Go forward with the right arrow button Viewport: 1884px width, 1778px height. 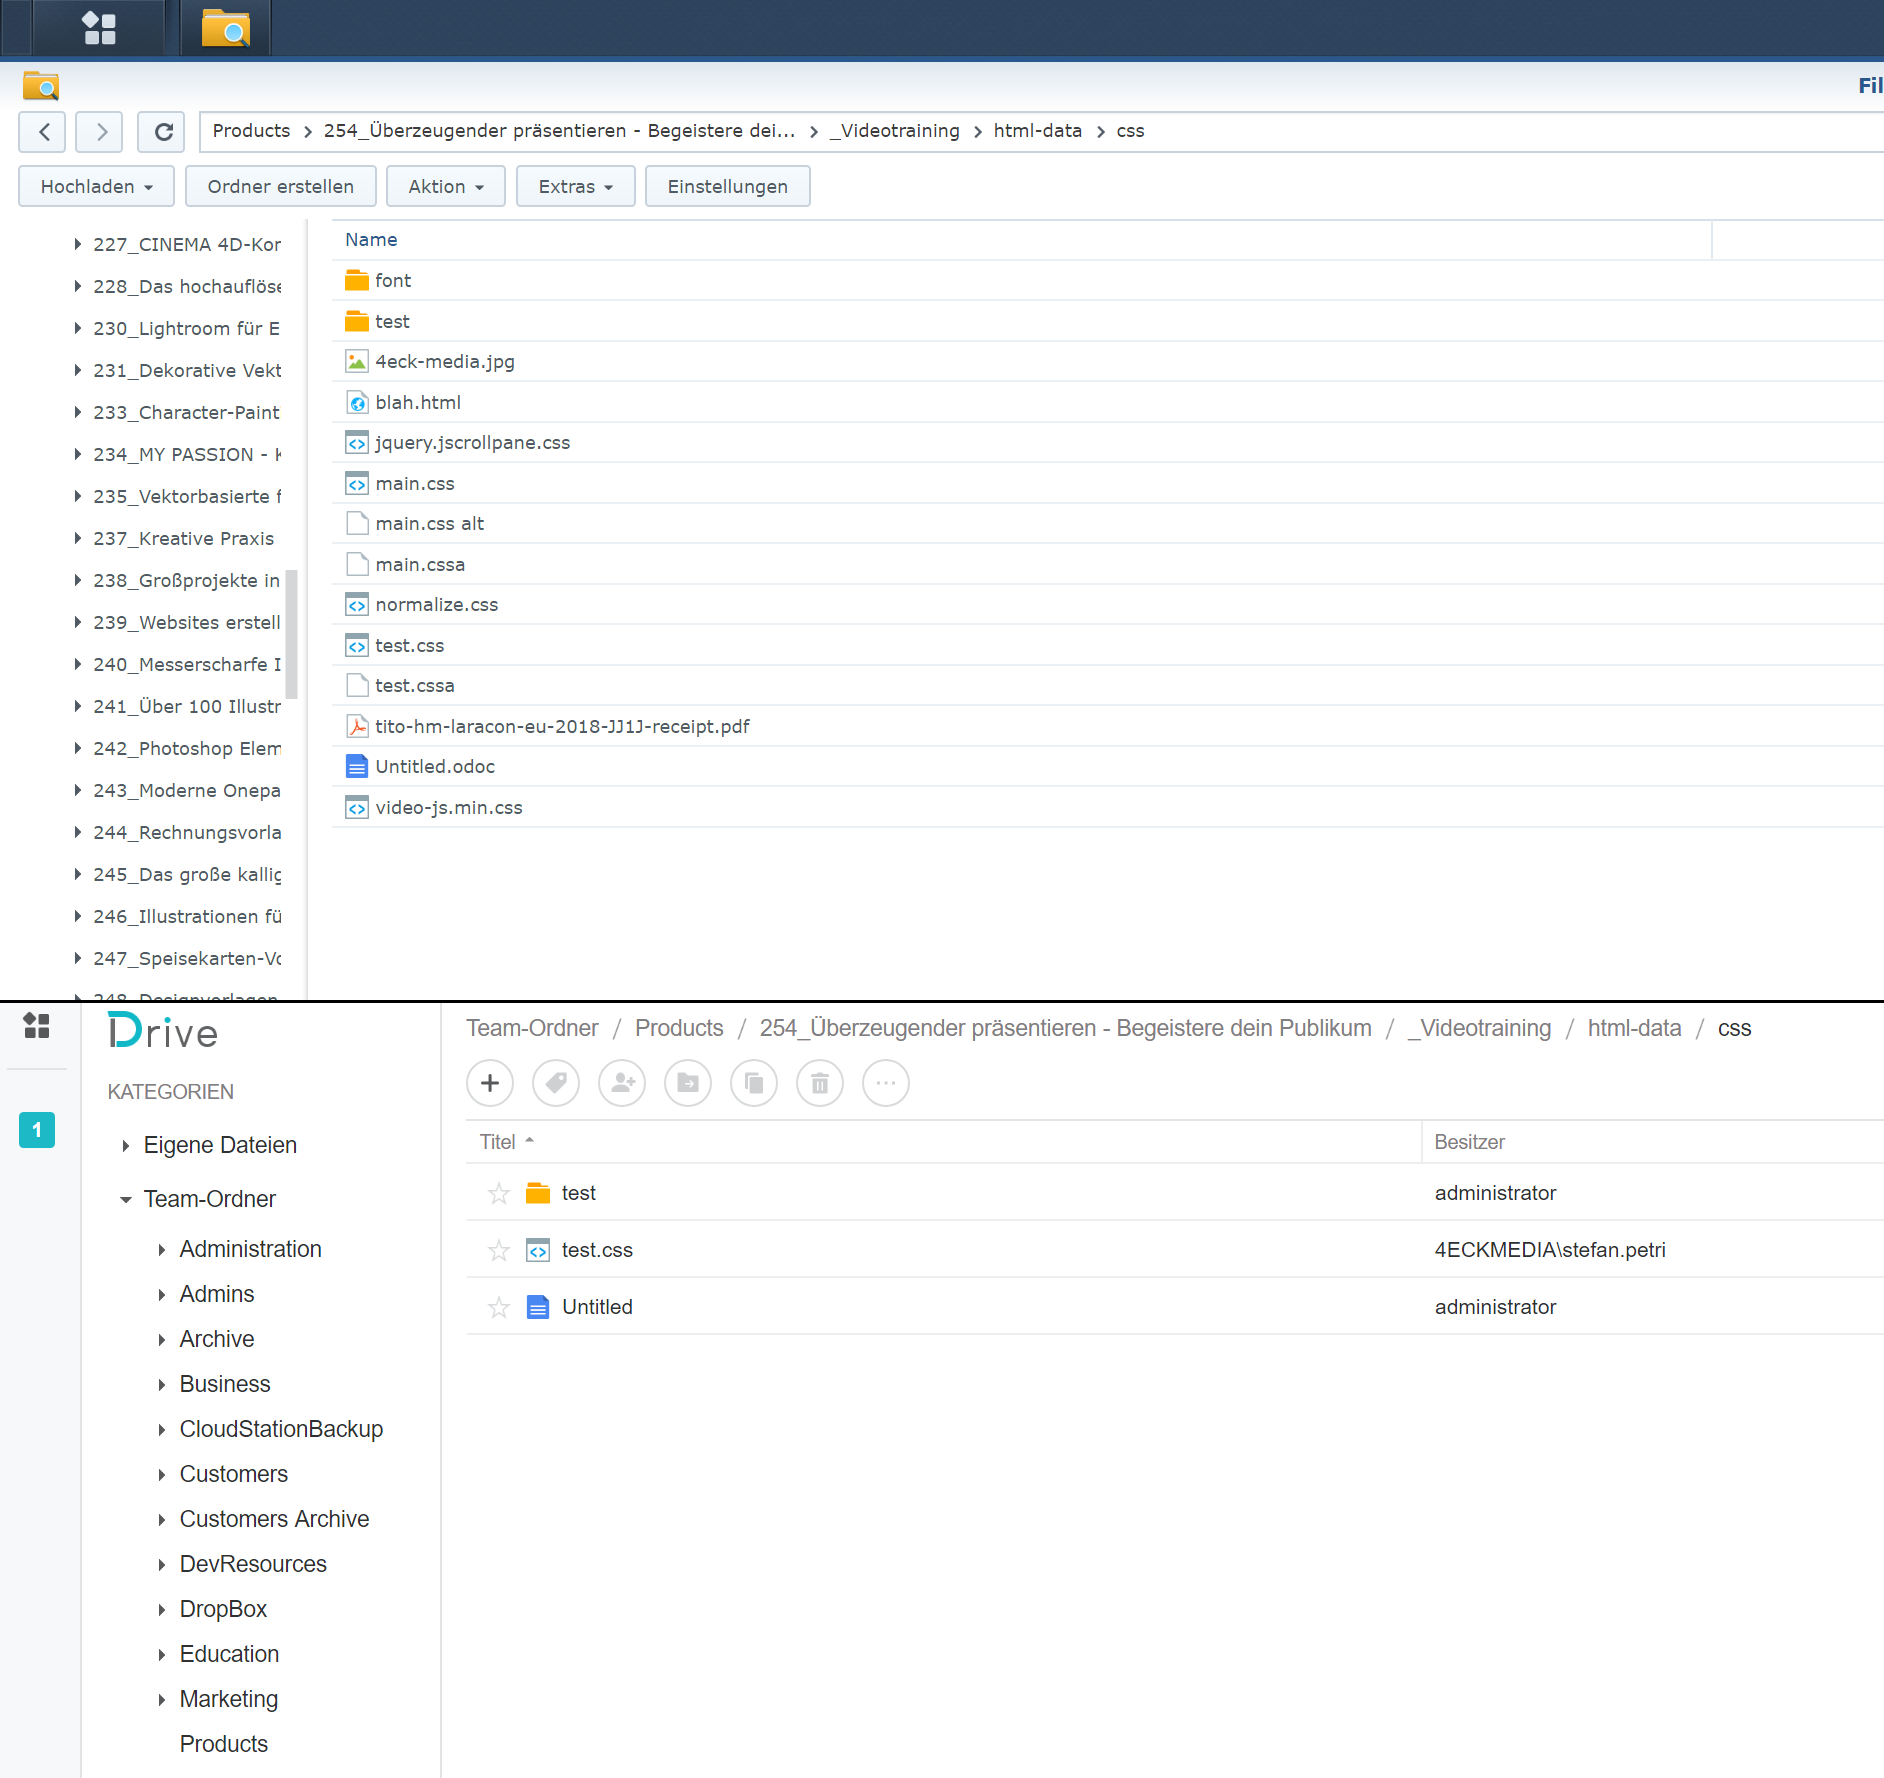tap(101, 131)
